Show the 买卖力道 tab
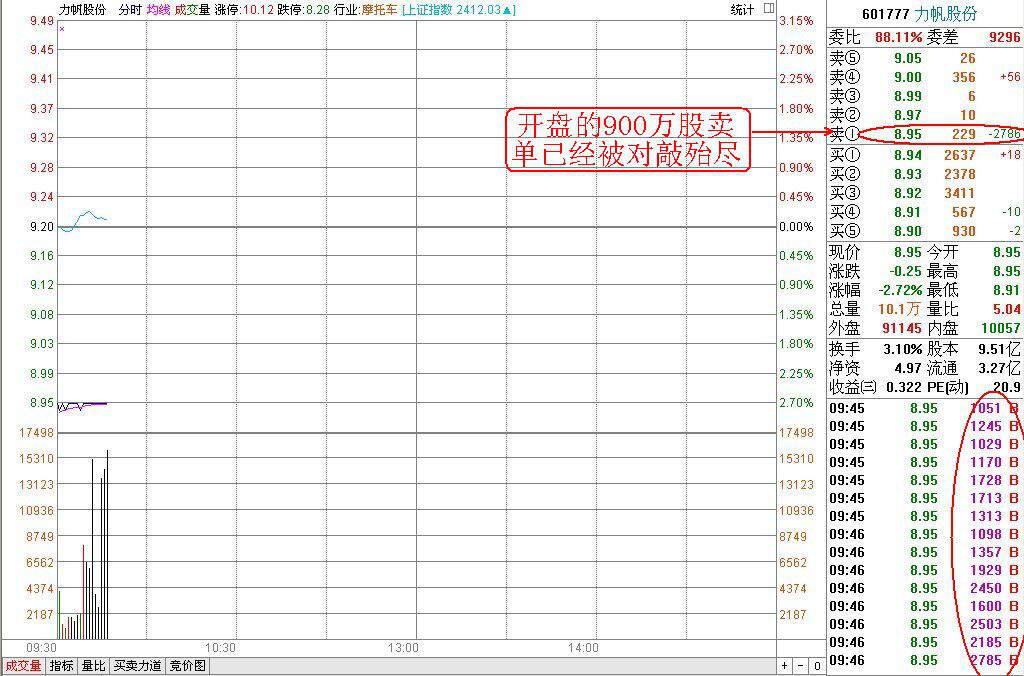 pos(136,666)
